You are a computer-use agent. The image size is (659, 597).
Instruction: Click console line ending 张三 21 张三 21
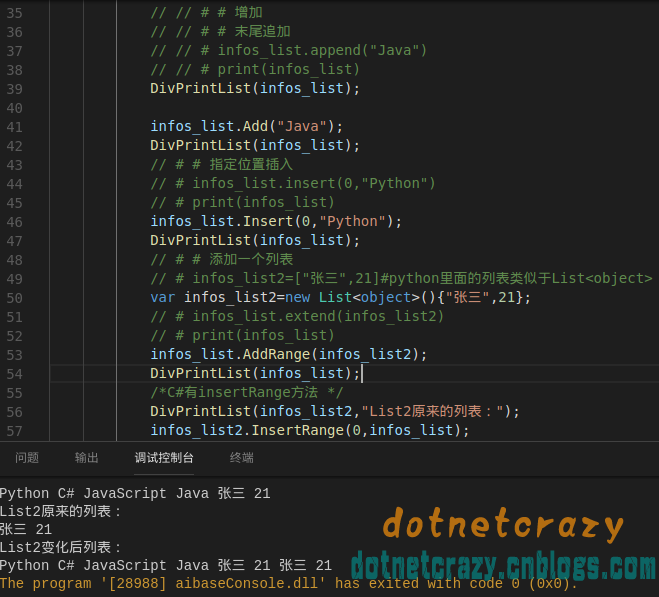point(166,565)
